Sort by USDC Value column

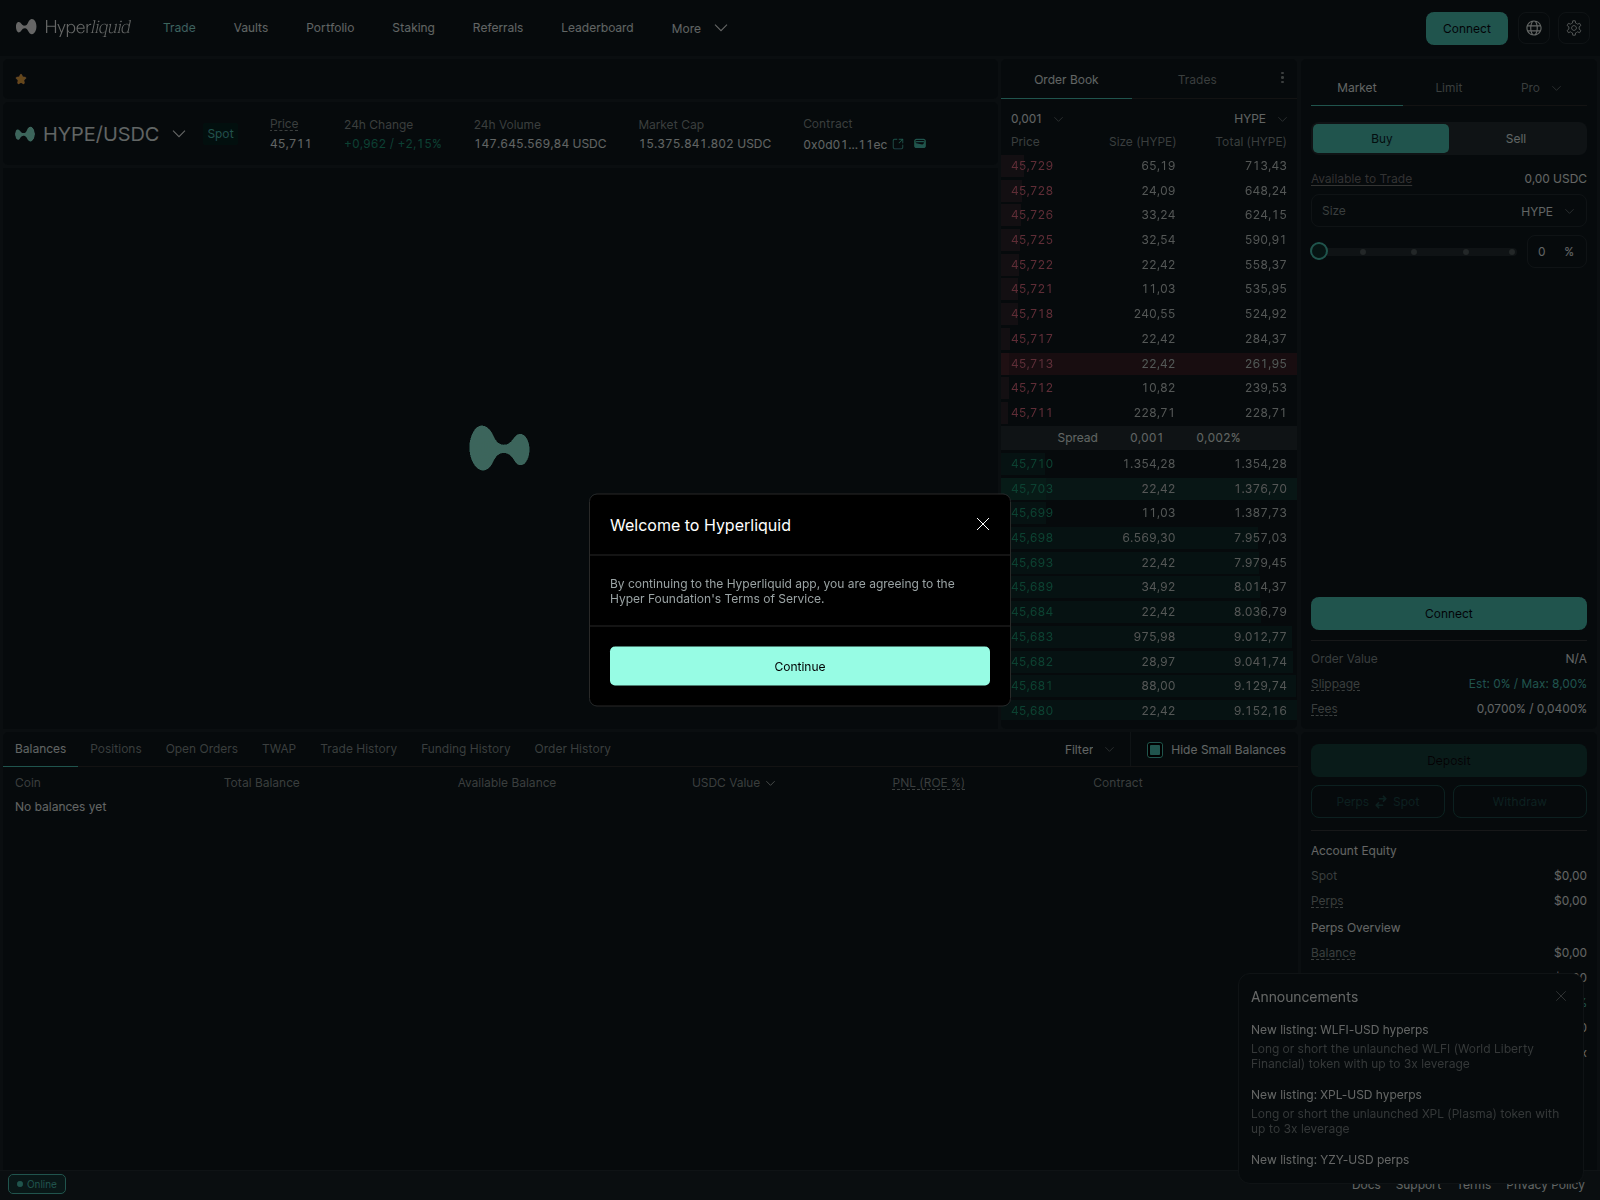[733, 783]
